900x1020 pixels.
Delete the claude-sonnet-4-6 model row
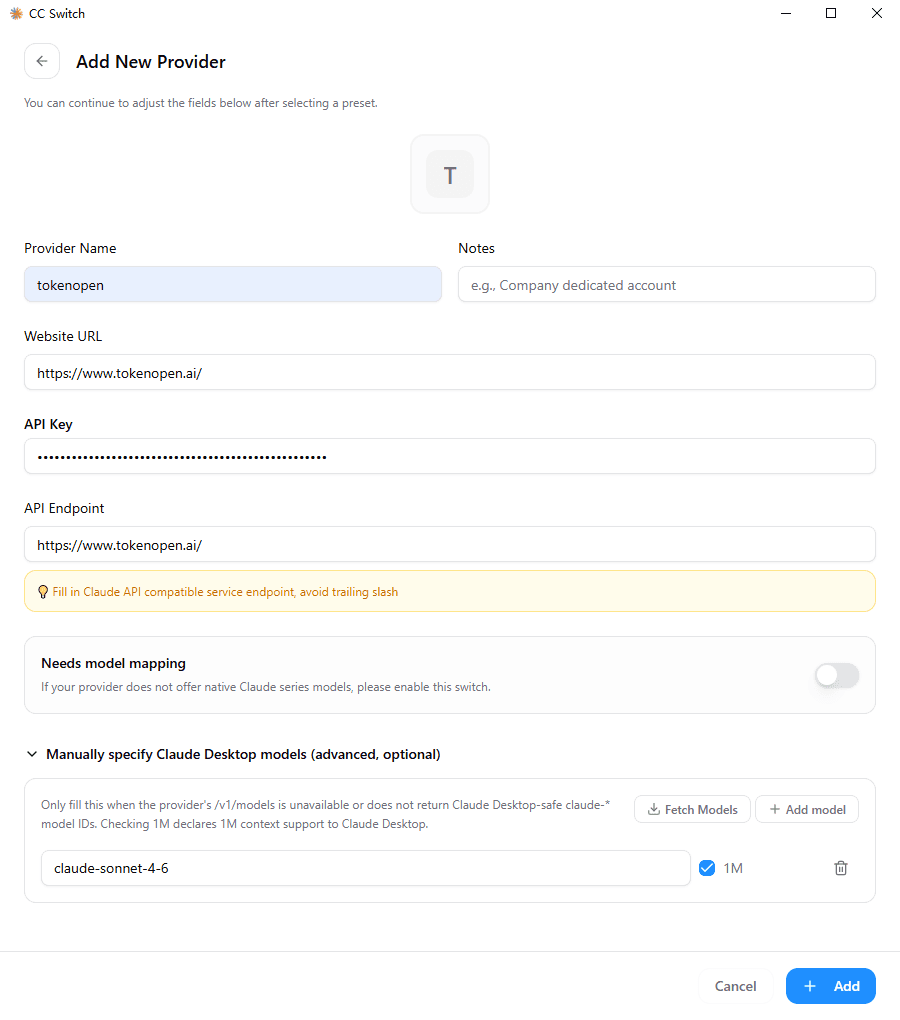(840, 868)
